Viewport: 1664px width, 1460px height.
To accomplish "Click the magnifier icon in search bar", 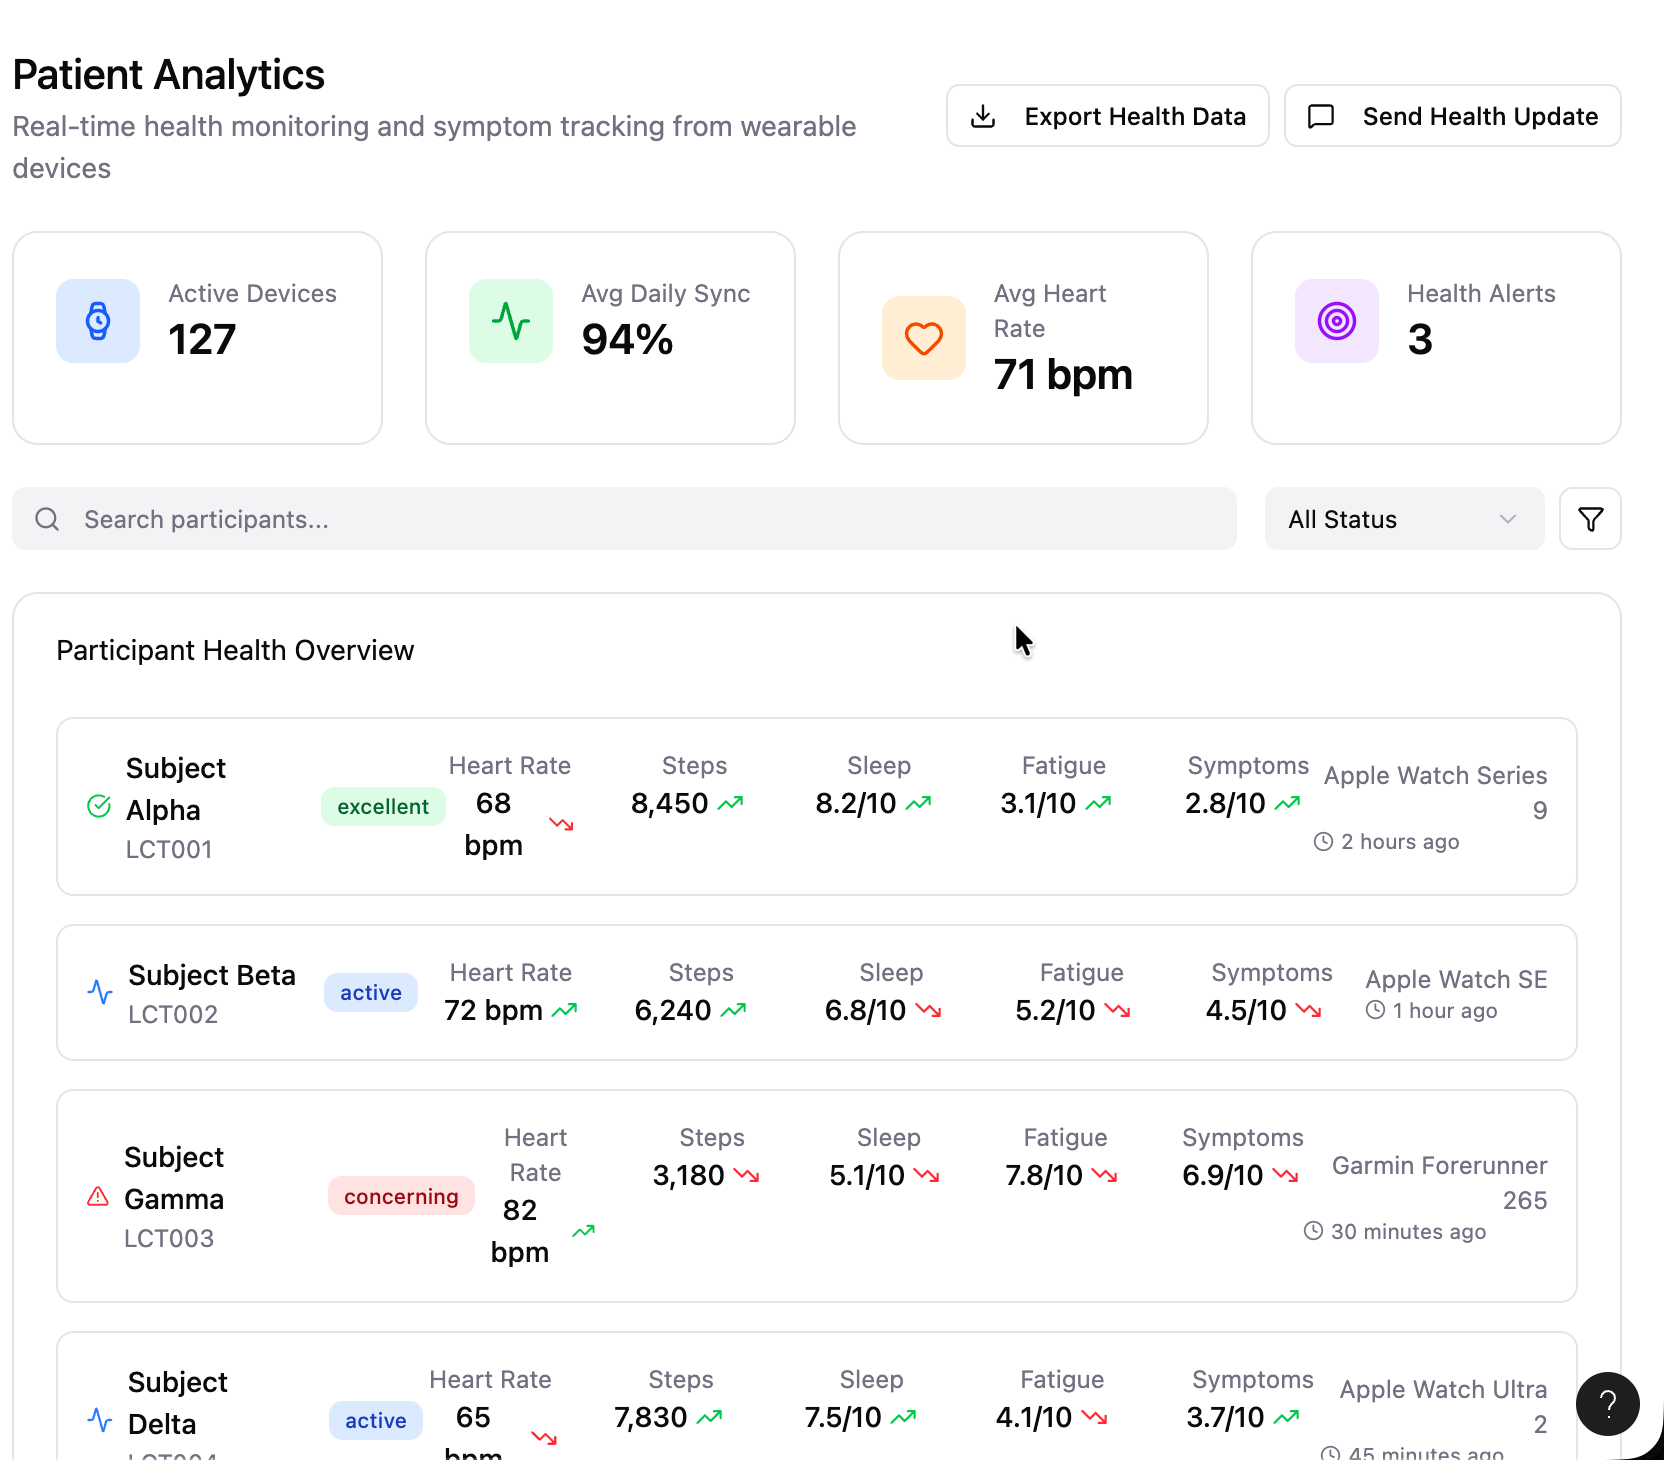I will point(47,519).
